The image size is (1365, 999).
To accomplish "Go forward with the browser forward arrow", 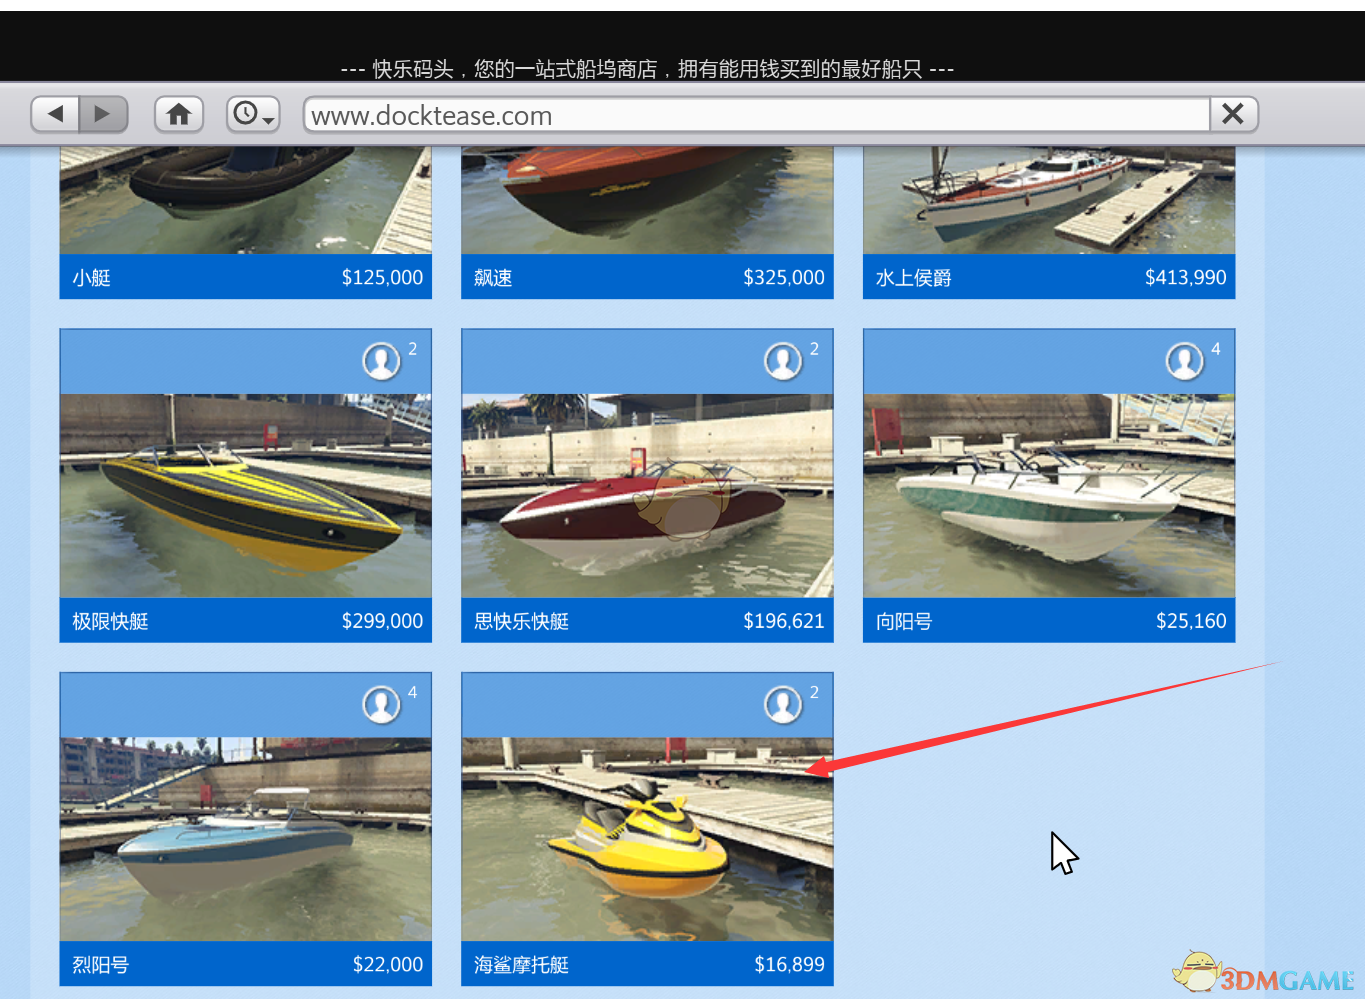I will 103,114.
